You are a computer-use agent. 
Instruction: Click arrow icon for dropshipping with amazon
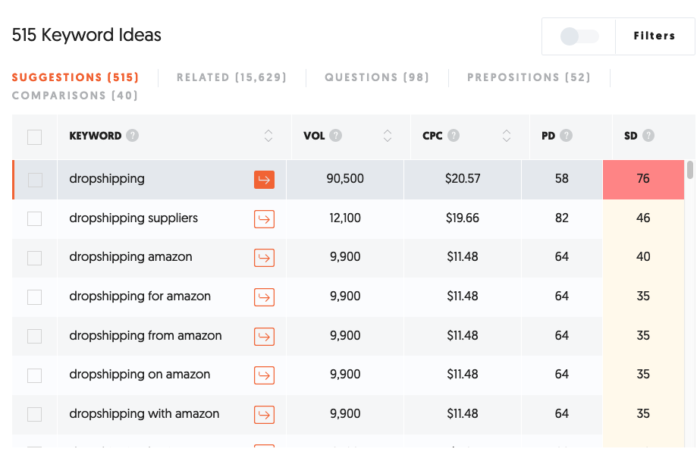[264, 414]
